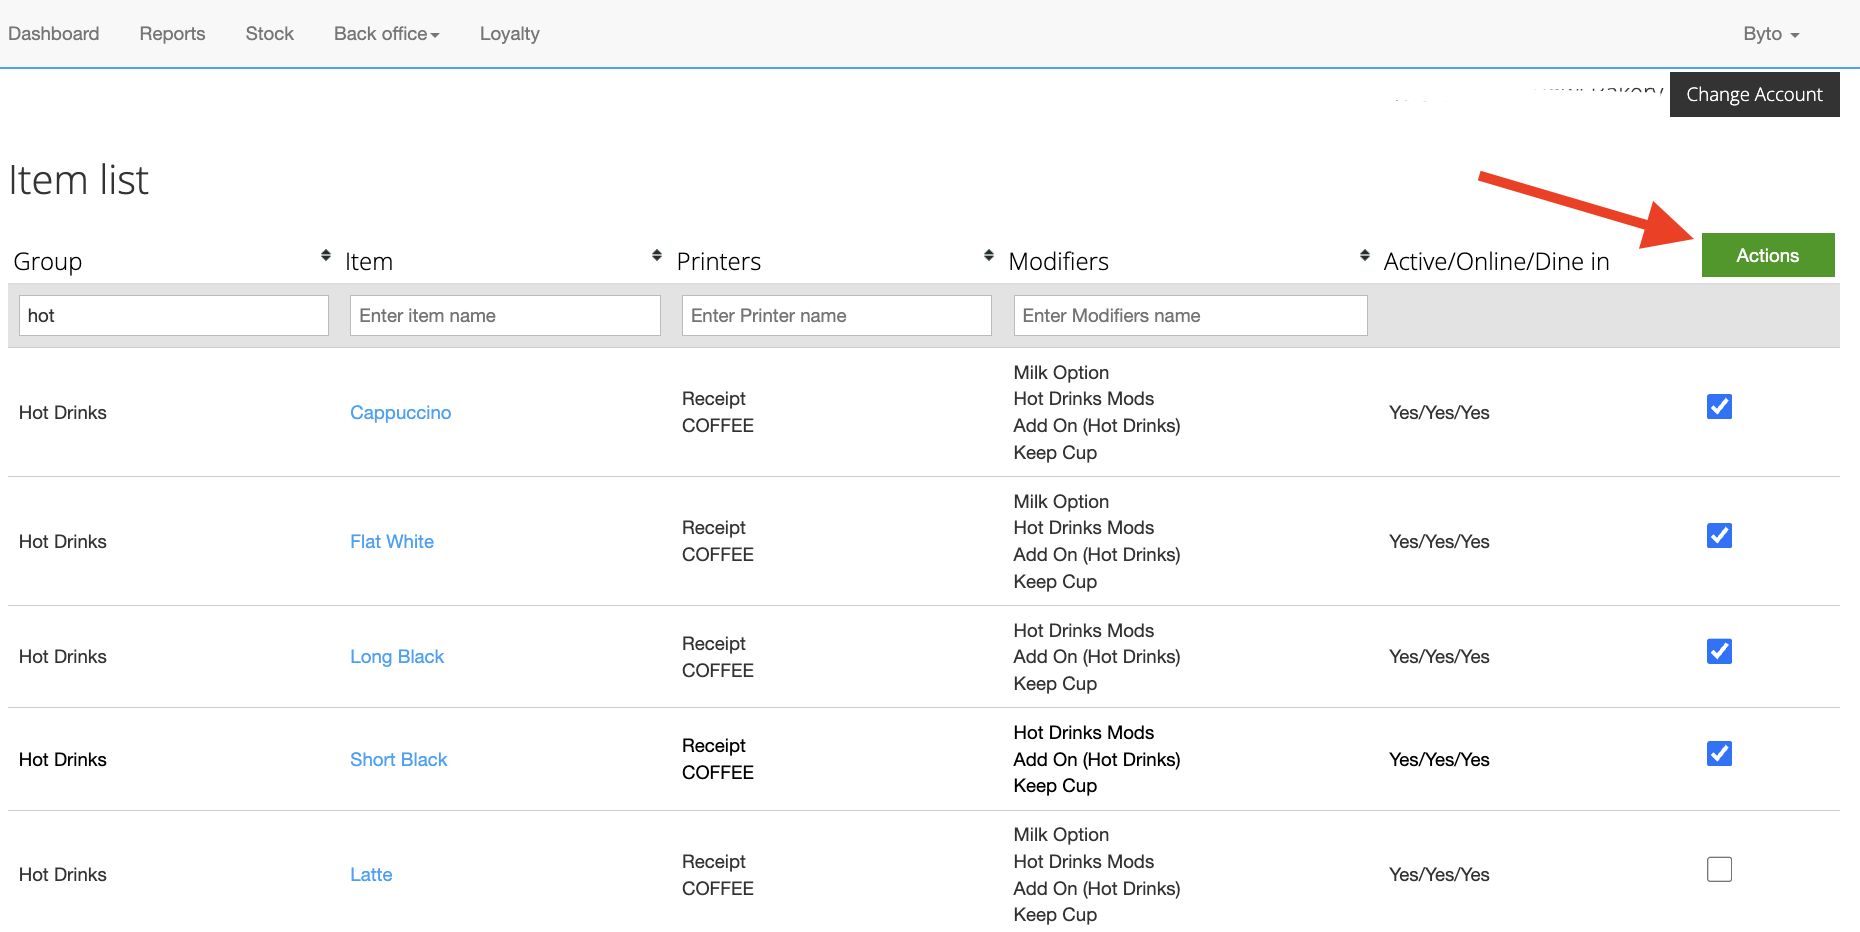Click the sort arrows for Item column
Viewport: 1860px width, 932px height.
(656, 256)
